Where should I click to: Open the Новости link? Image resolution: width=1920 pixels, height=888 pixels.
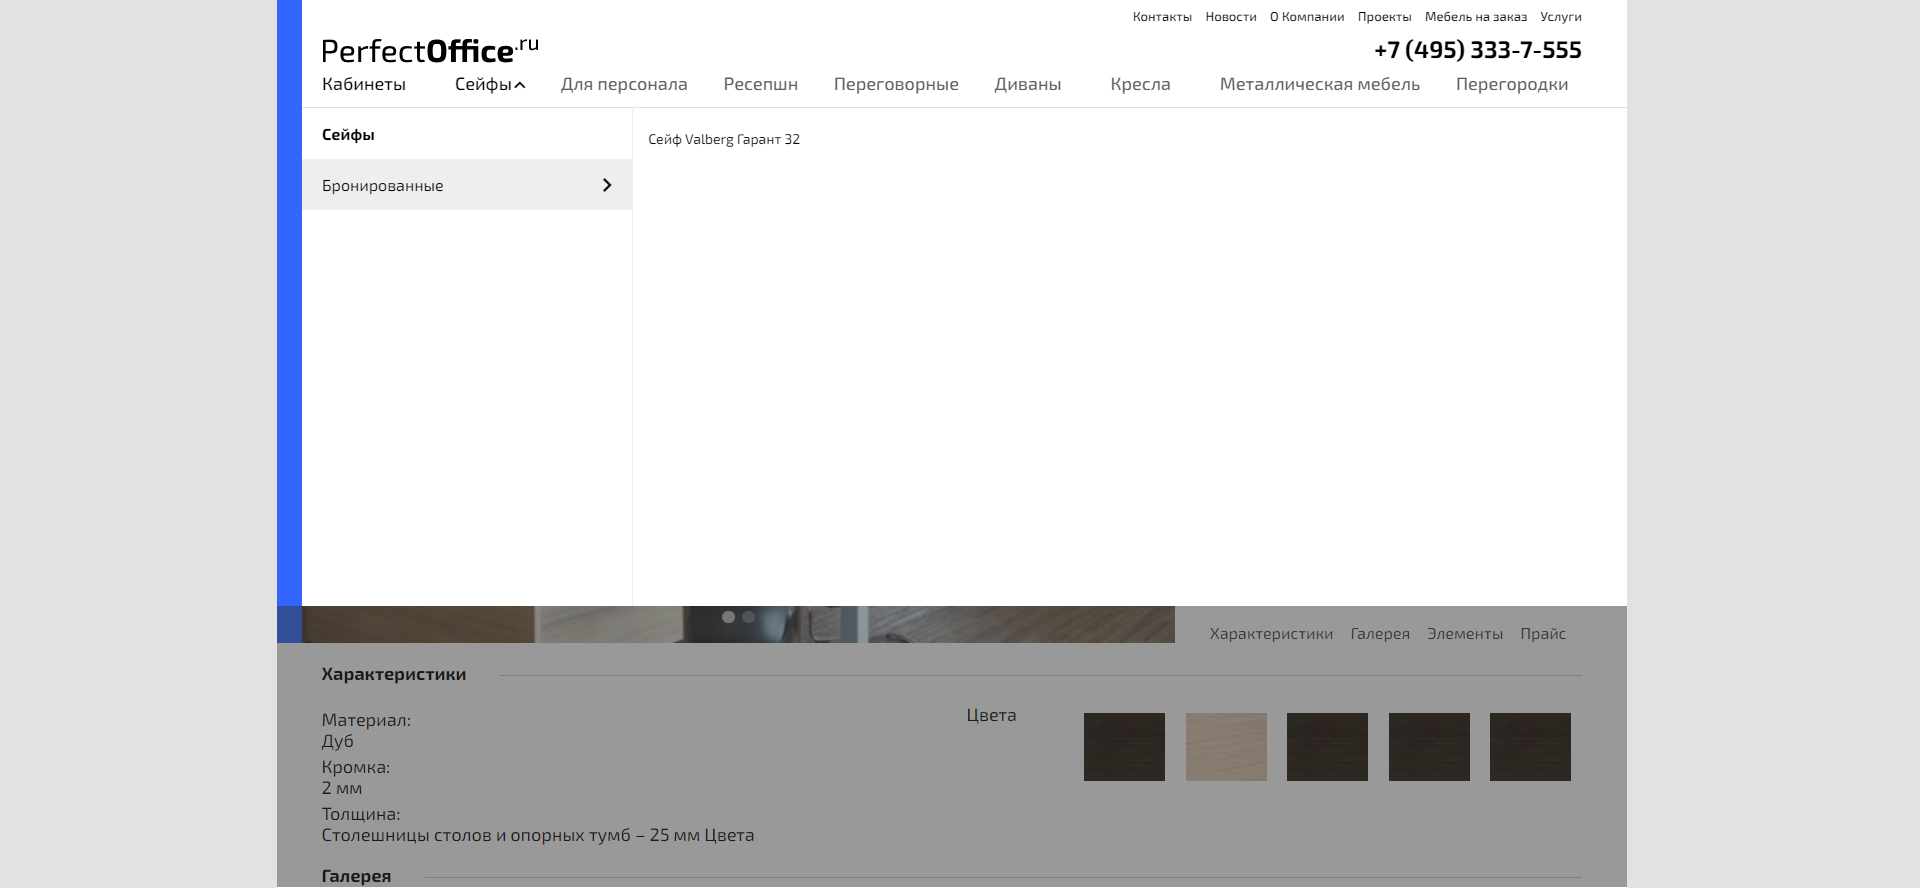coord(1231,17)
